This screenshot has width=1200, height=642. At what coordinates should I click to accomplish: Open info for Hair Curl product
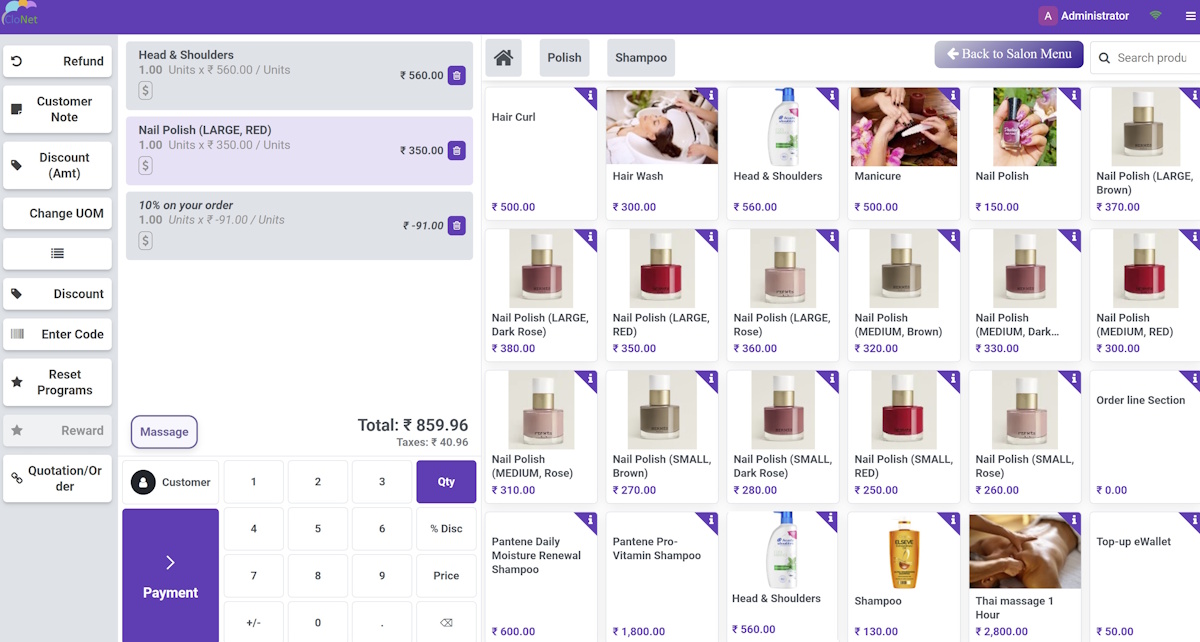click(589, 96)
